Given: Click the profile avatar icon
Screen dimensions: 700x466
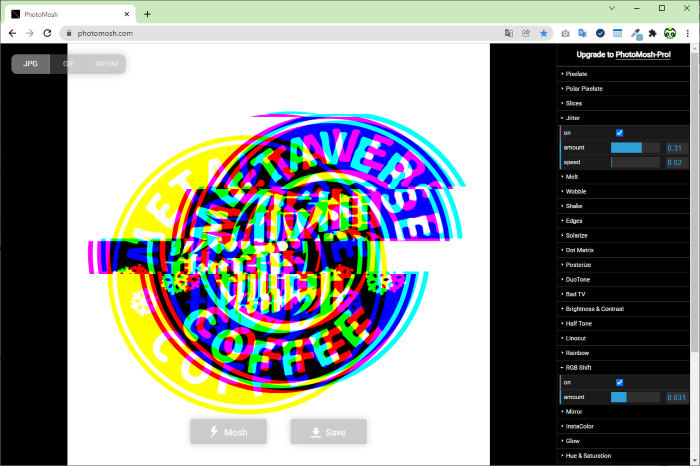Looking at the screenshot, I should tap(670, 33).
